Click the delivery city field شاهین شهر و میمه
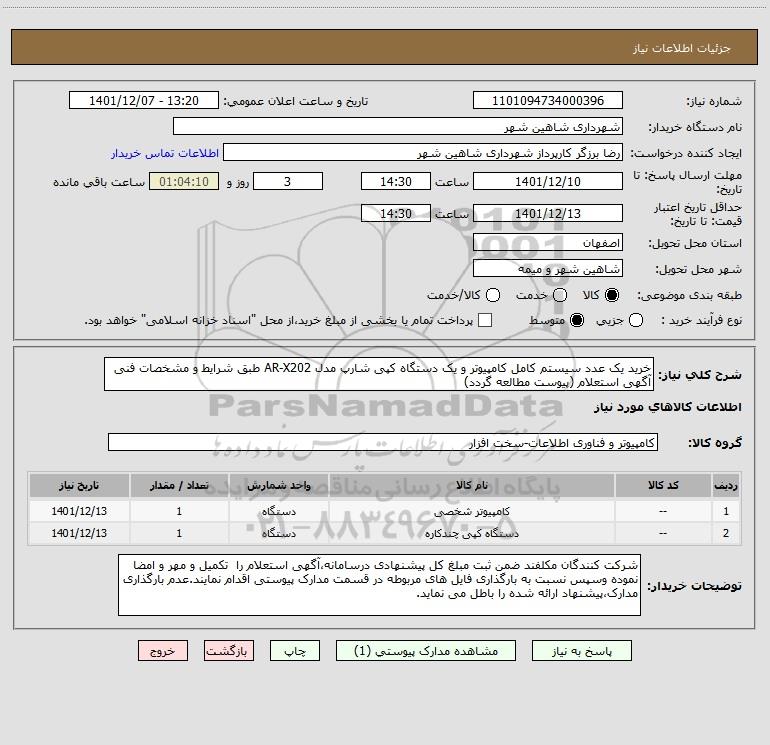770x745 pixels. point(548,268)
